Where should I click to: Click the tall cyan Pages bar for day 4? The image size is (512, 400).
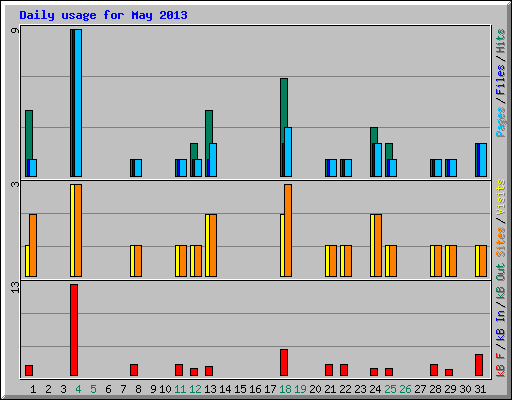click(x=78, y=103)
